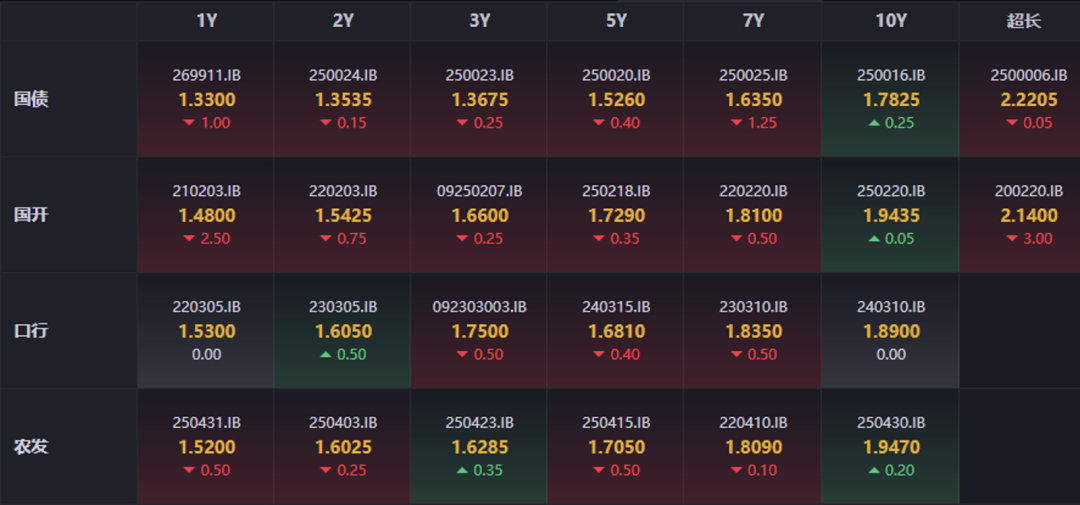This screenshot has width=1080, height=505.
Task: Open bond code 2500006.IB
Action: (x=1028, y=75)
